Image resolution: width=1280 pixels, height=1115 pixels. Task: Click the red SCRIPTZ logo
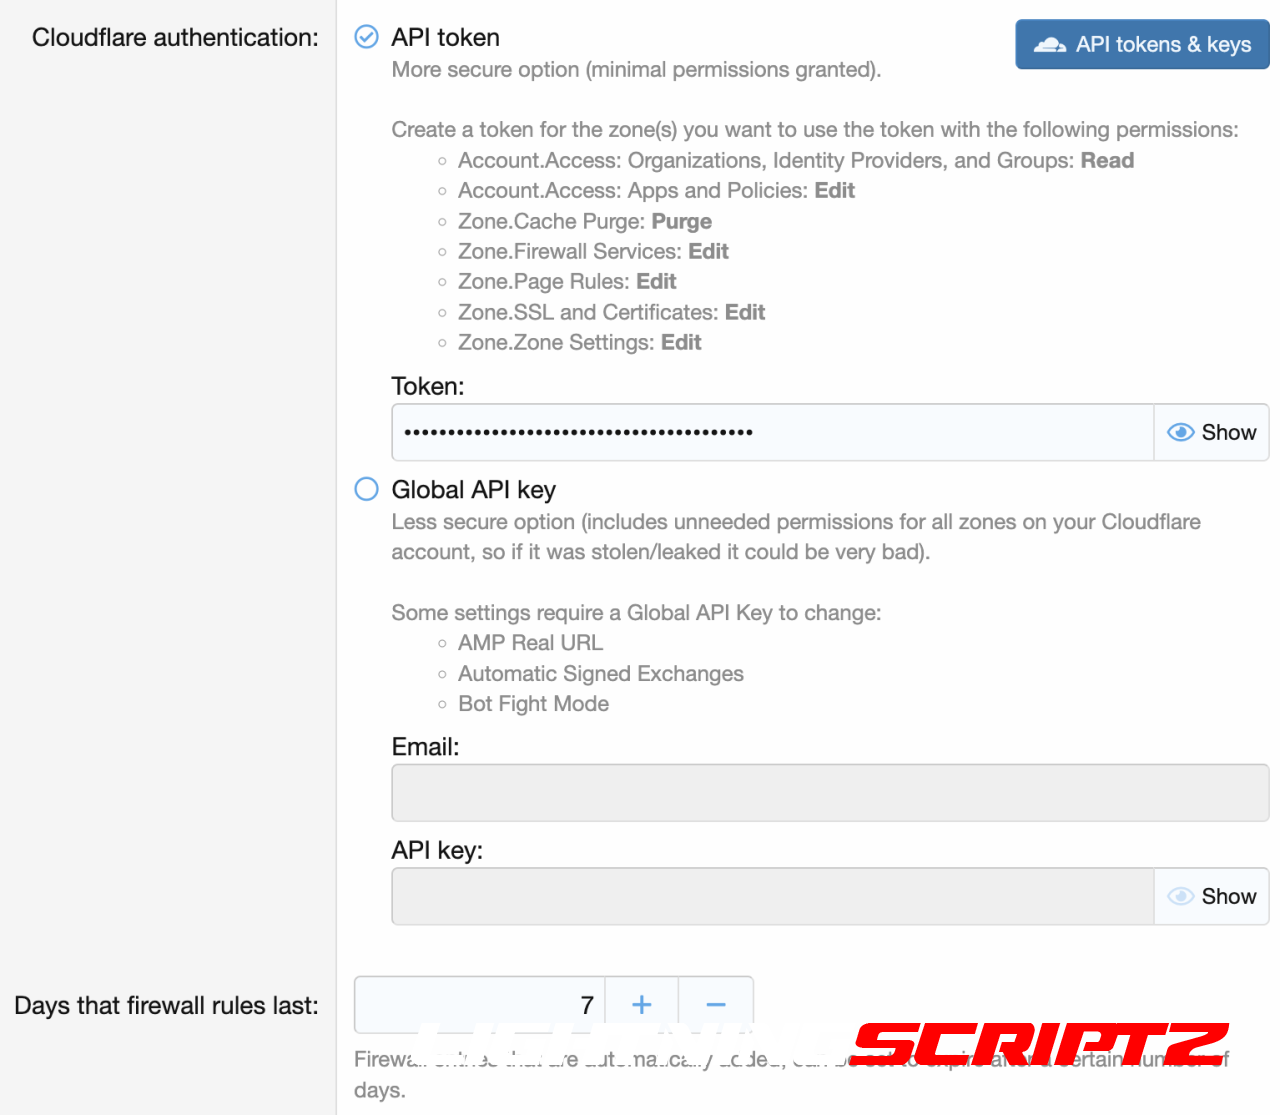click(1038, 1045)
